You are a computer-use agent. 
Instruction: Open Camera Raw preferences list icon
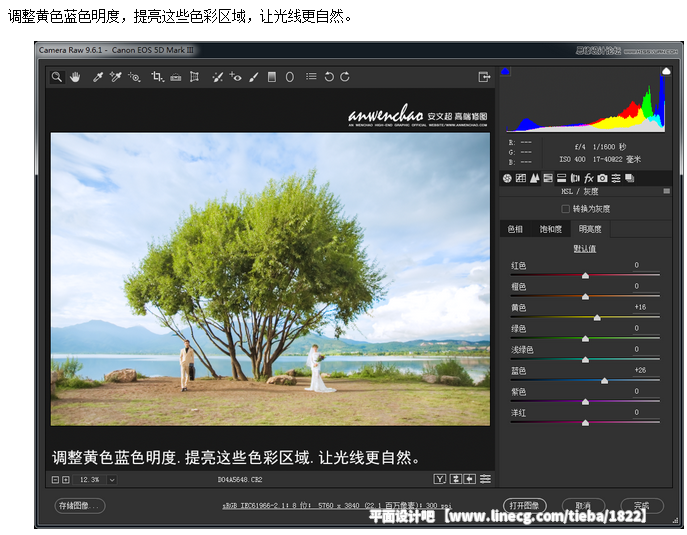coord(311,77)
